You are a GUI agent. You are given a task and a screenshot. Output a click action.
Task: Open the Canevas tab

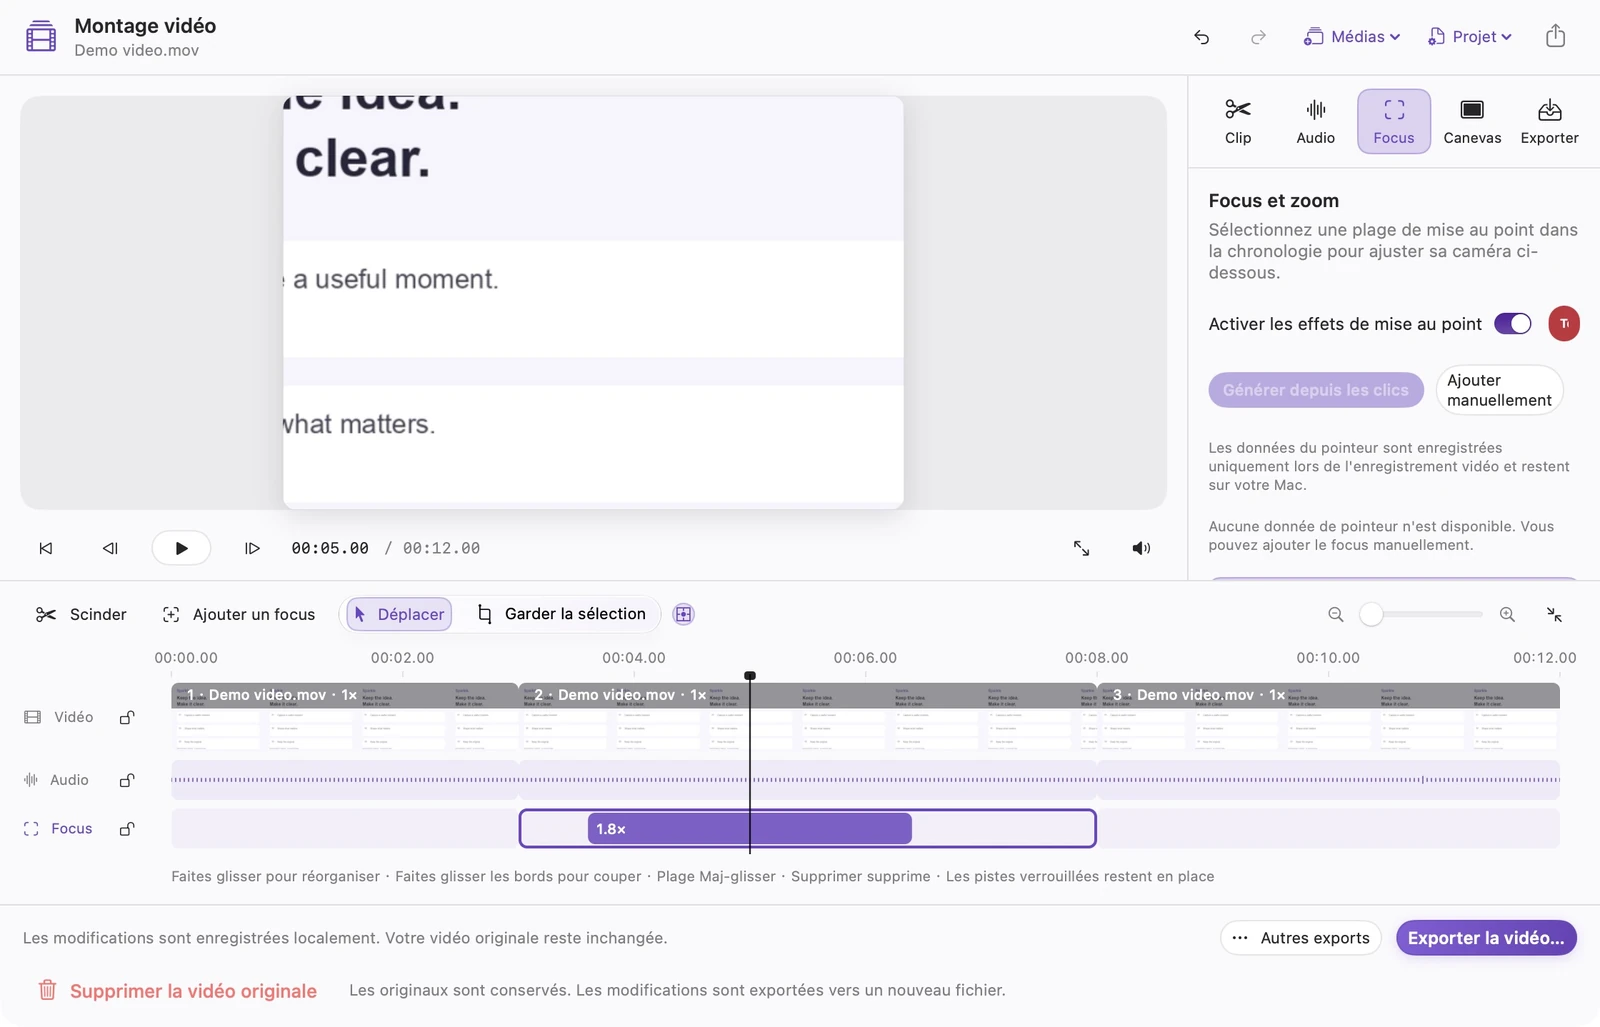tap(1472, 121)
